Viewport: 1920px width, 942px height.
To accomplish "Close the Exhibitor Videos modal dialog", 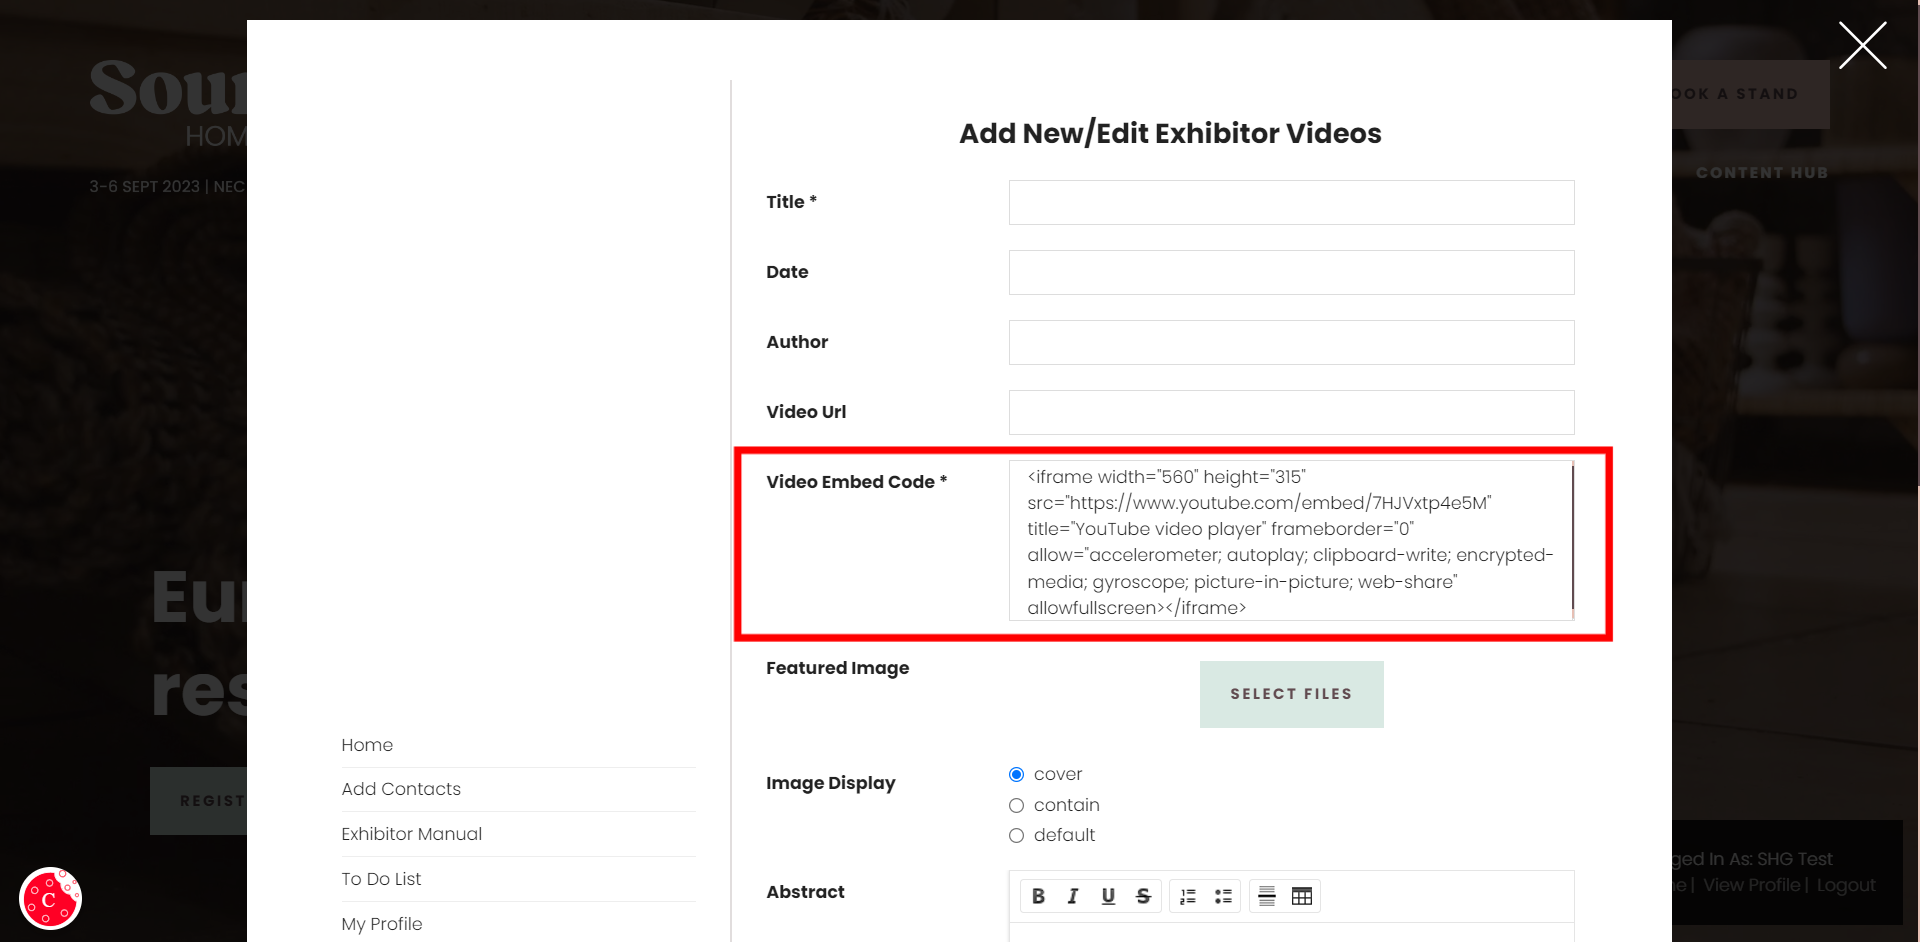I will (x=1862, y=46).
